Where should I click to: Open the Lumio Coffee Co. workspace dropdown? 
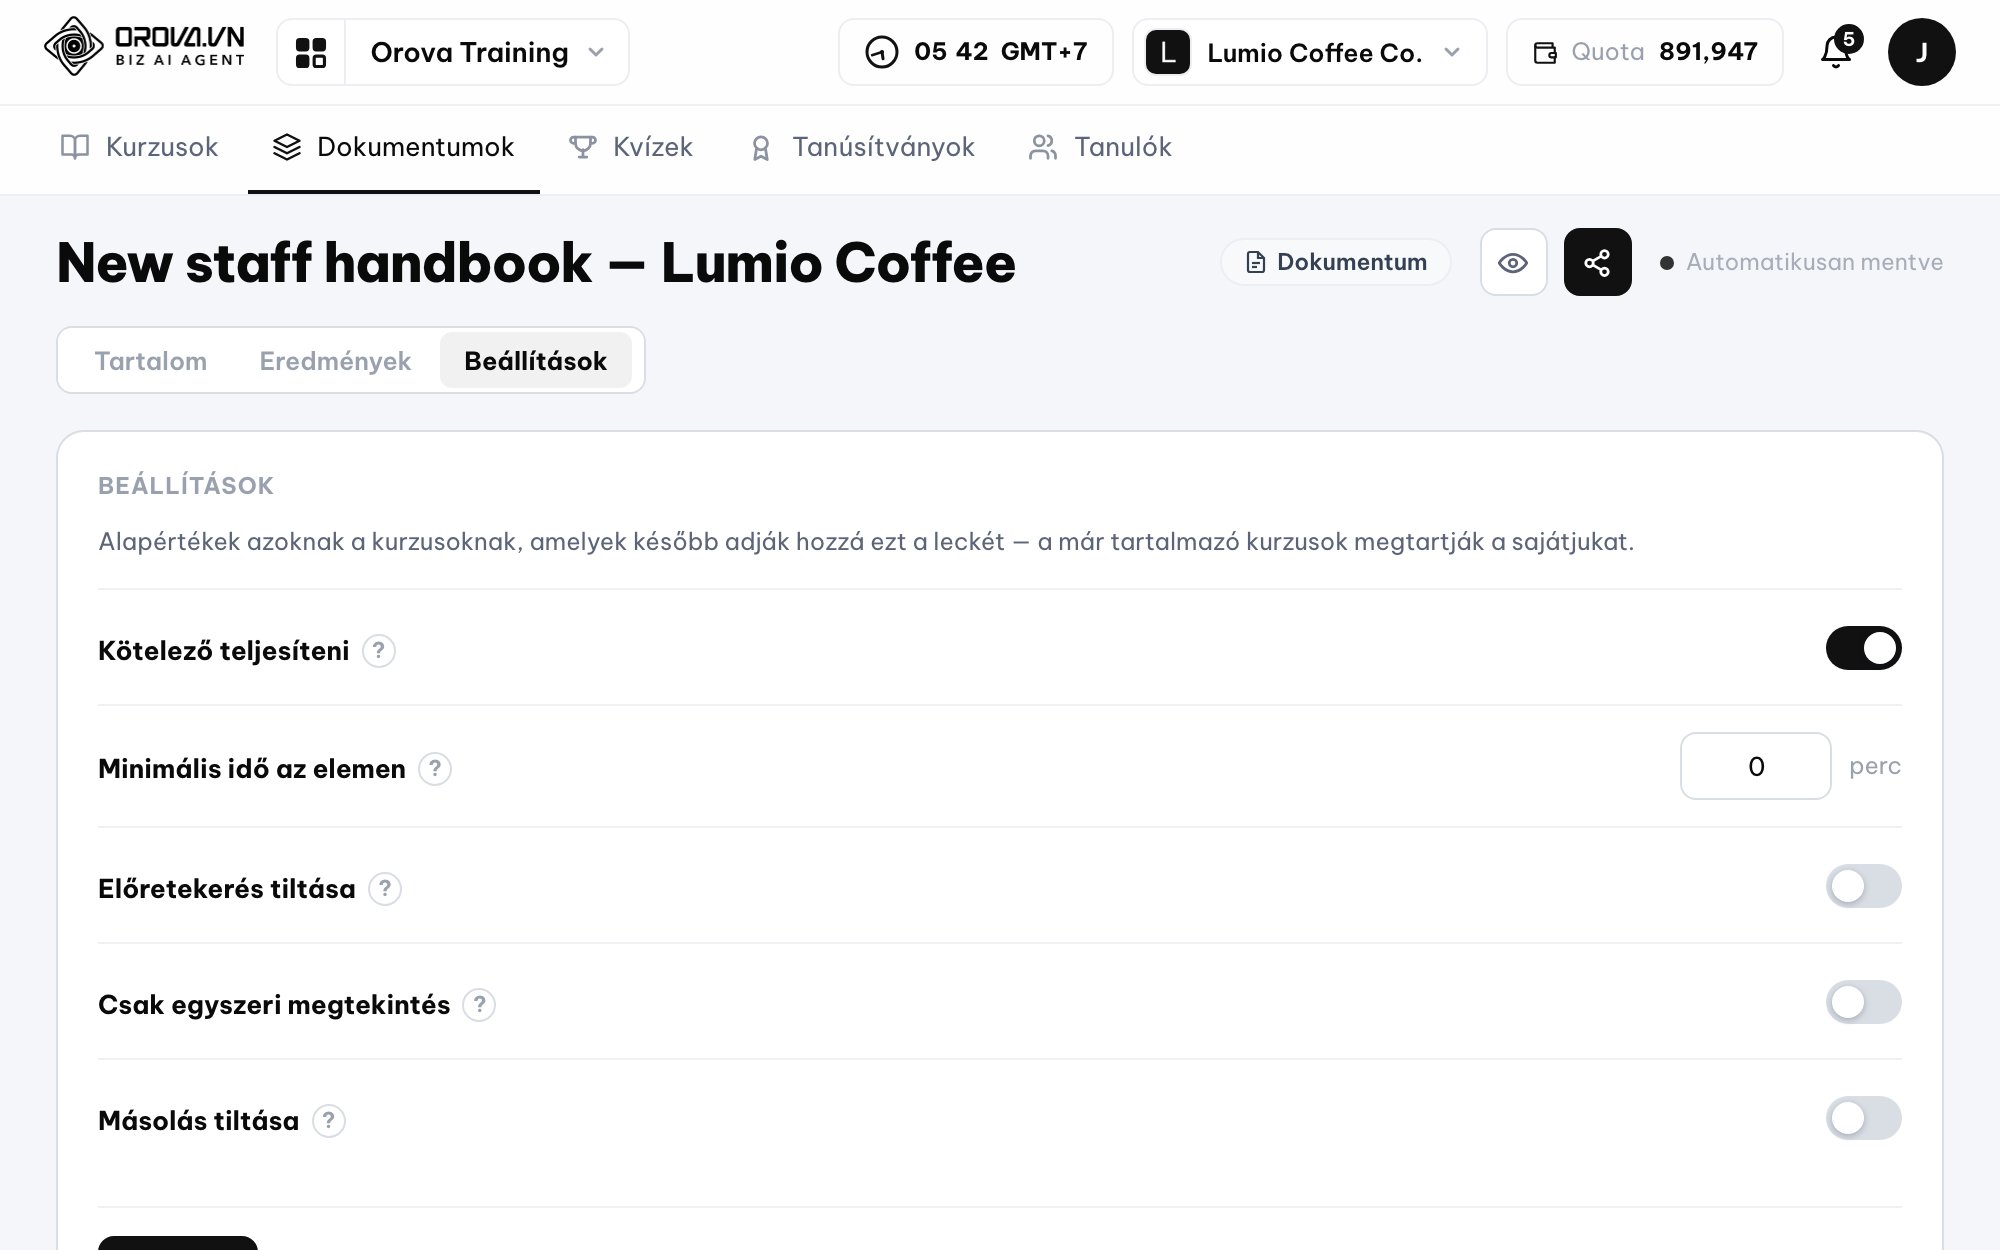click(x=1309, y=52)
